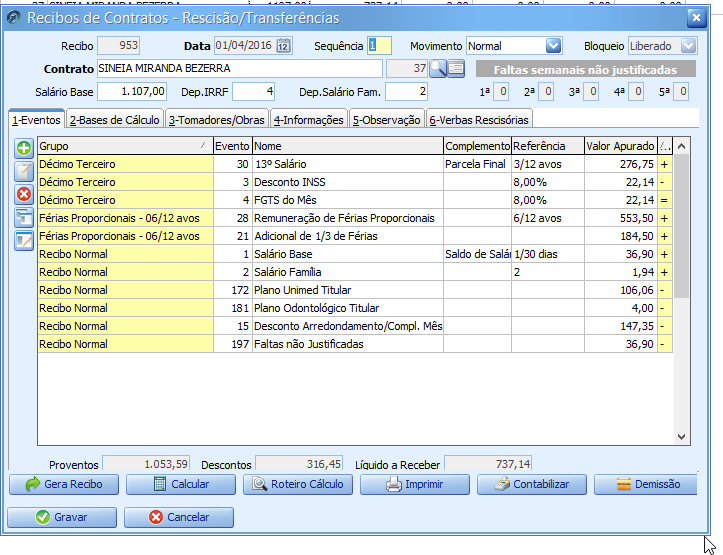Select the Plano Unimed Titular row
Image resolution: width=723 pixels, height=555 pixels.
(355, 290)
